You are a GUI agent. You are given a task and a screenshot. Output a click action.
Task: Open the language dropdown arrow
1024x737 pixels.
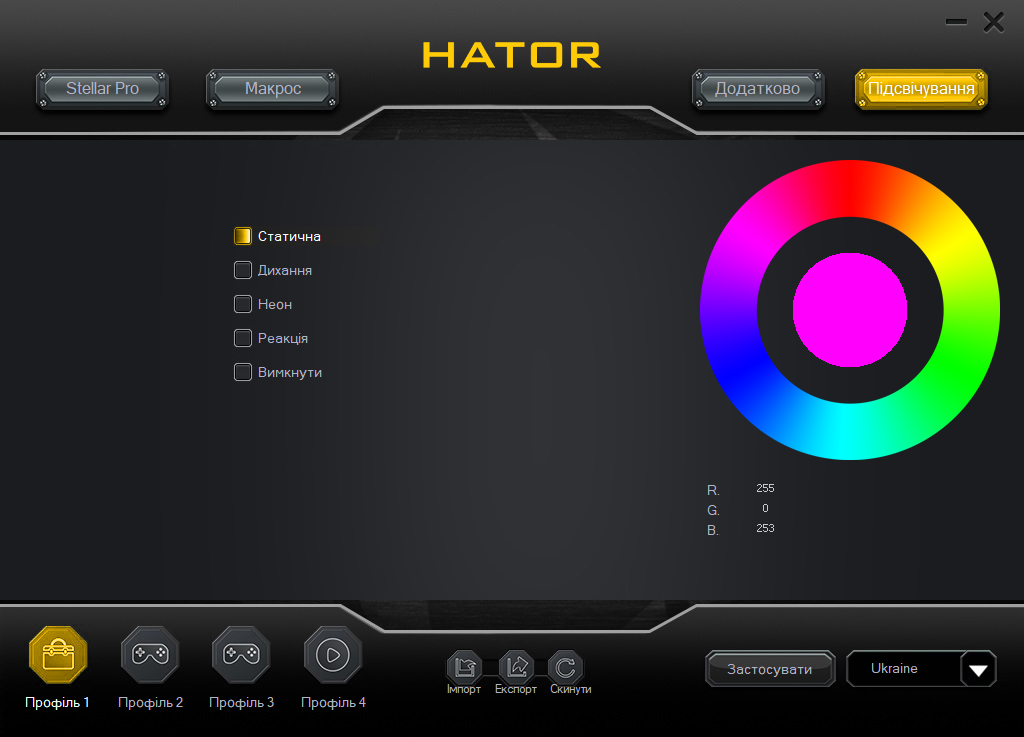(978, 669)
